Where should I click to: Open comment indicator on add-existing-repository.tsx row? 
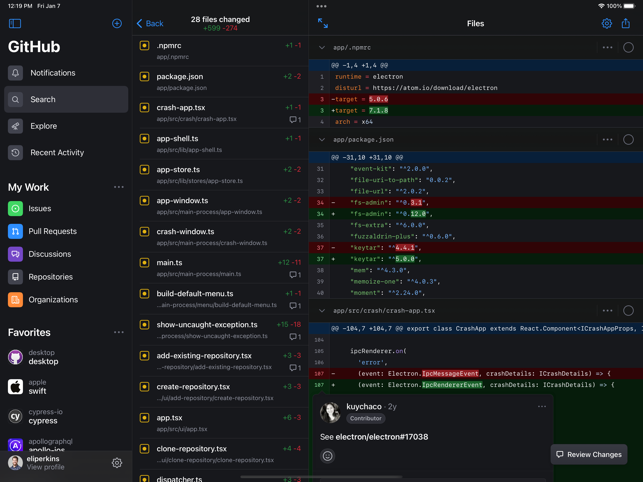coord(295,368)
